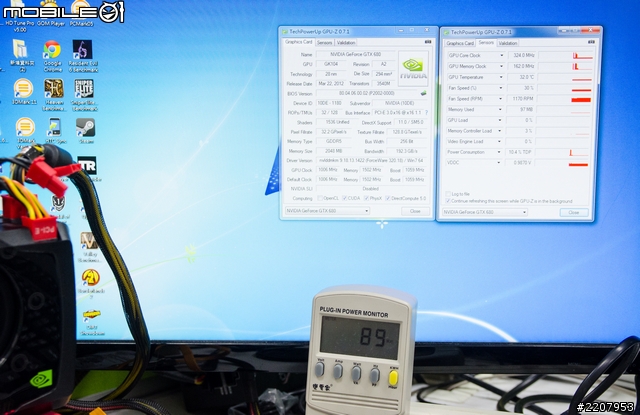This screenshot has width=640, height=415.
Task: Open Validation tab in left GPU-Z window
Action: click(x=346, y=42)
